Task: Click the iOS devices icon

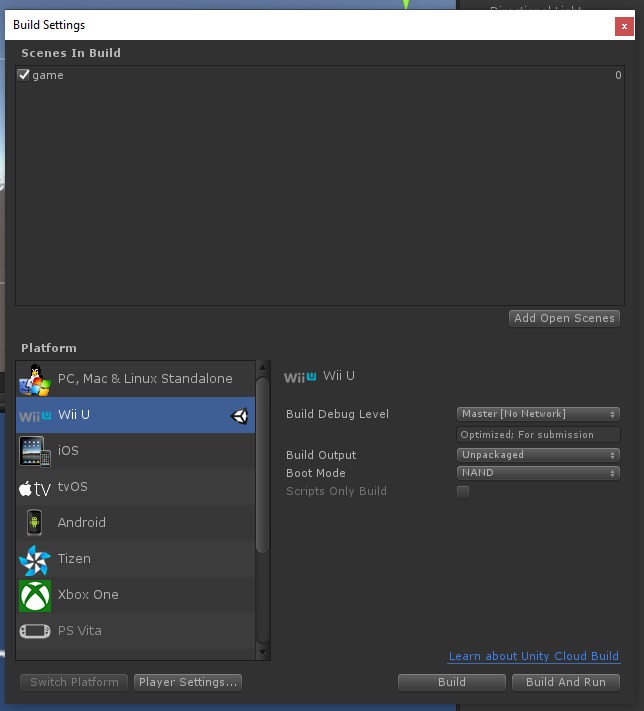Action: click(34, 451)
